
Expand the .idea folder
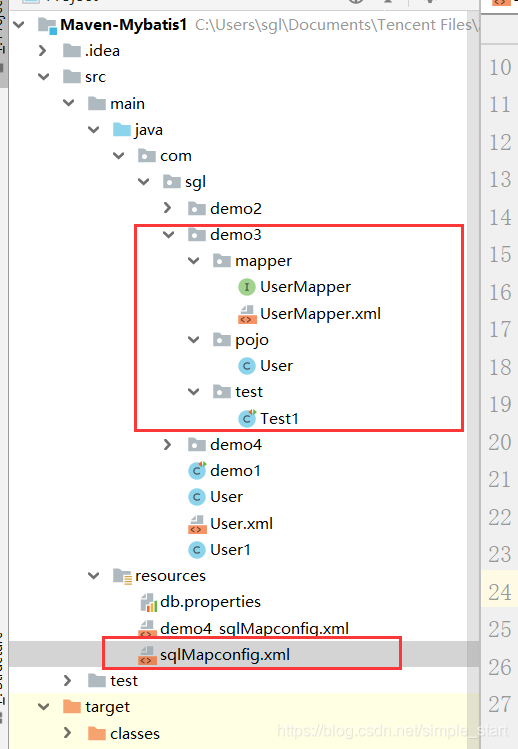[43, 50]
